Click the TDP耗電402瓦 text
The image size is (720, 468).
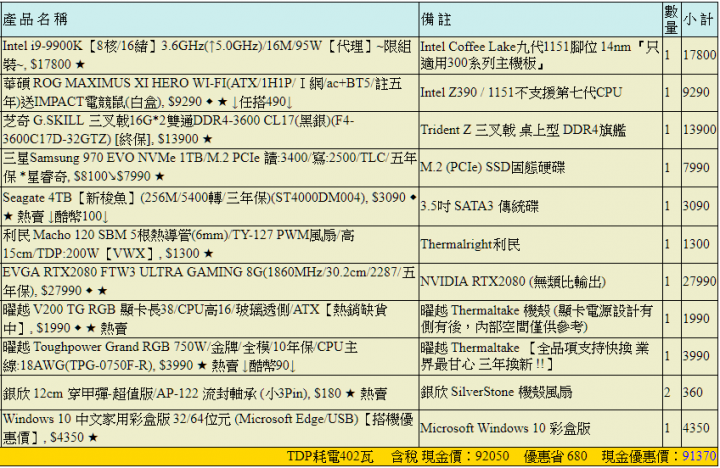click(x=330, y=457)
